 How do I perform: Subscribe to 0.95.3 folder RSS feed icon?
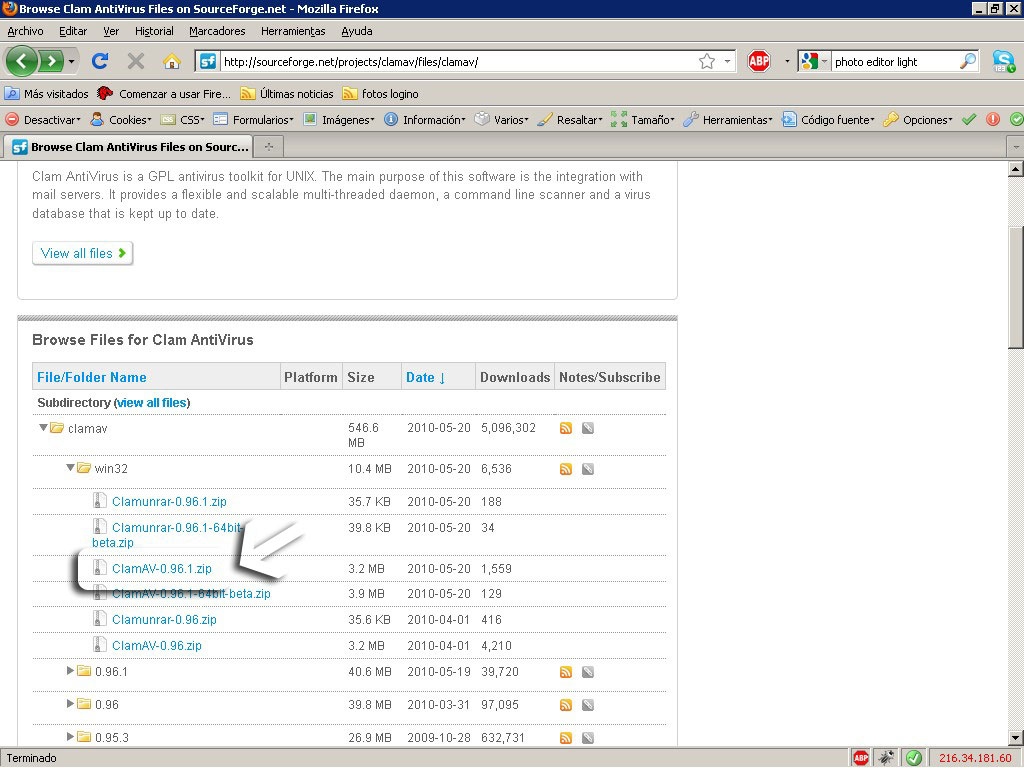point(566,737)
